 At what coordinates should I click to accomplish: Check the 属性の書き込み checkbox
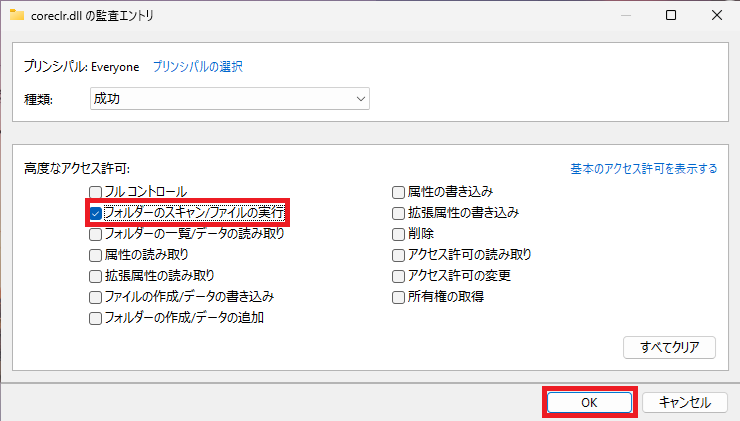click(398, 192)
